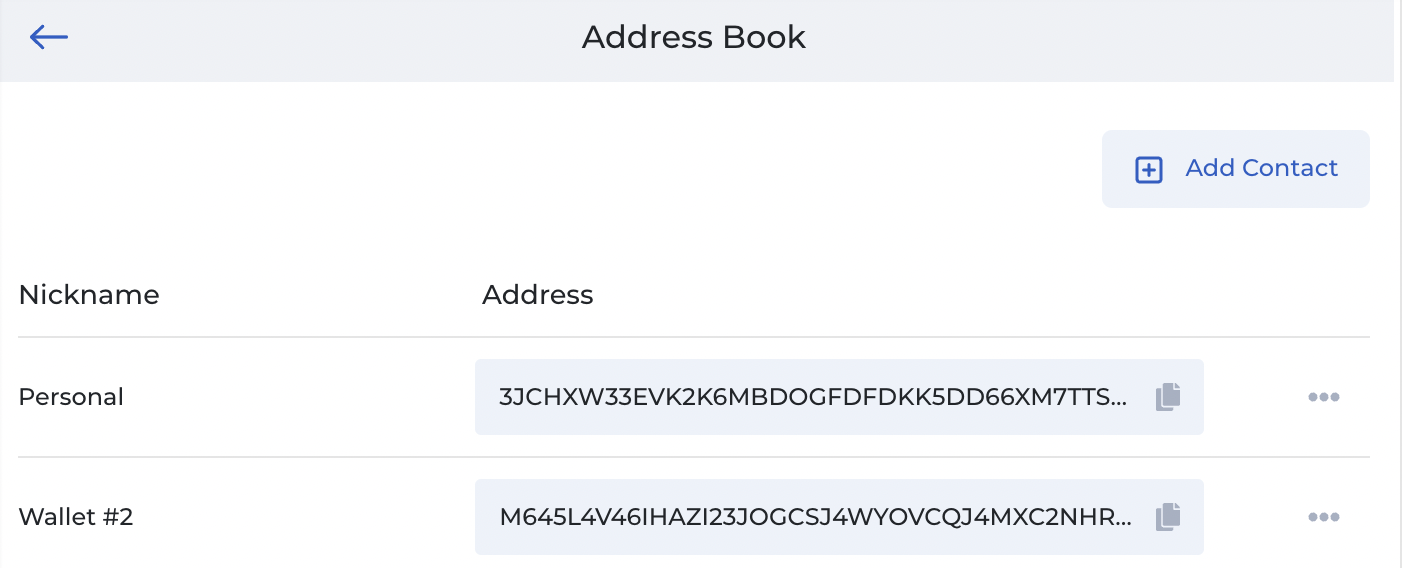
Task: Open more options for Personal contact
Action: 1323,397
